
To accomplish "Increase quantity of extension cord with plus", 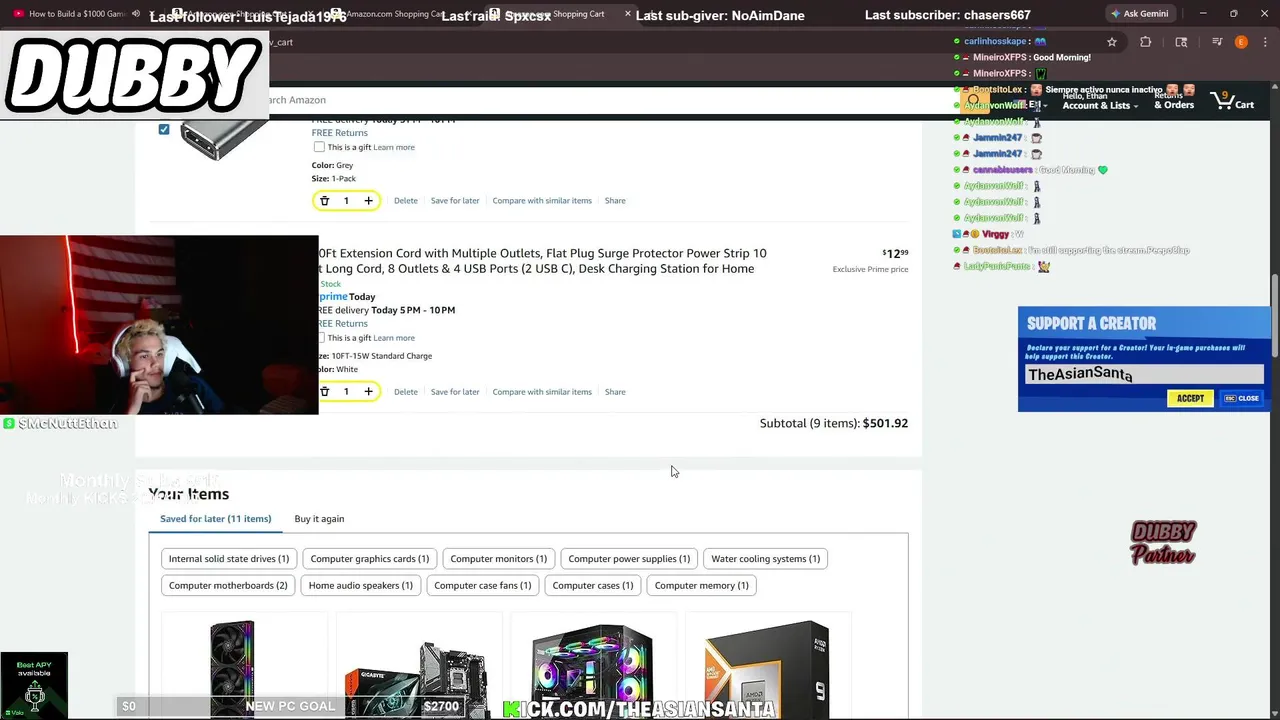I will [x=368, y=392].
